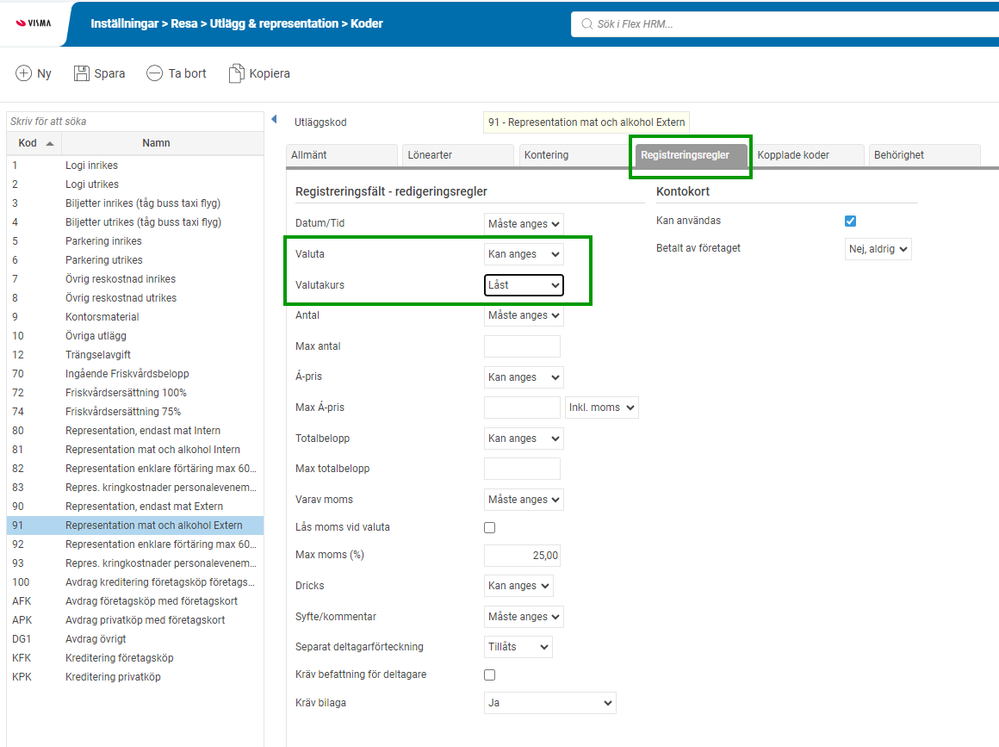999x747 pixels.
Task: Sort by Kod column arrow
Action: 50,143
